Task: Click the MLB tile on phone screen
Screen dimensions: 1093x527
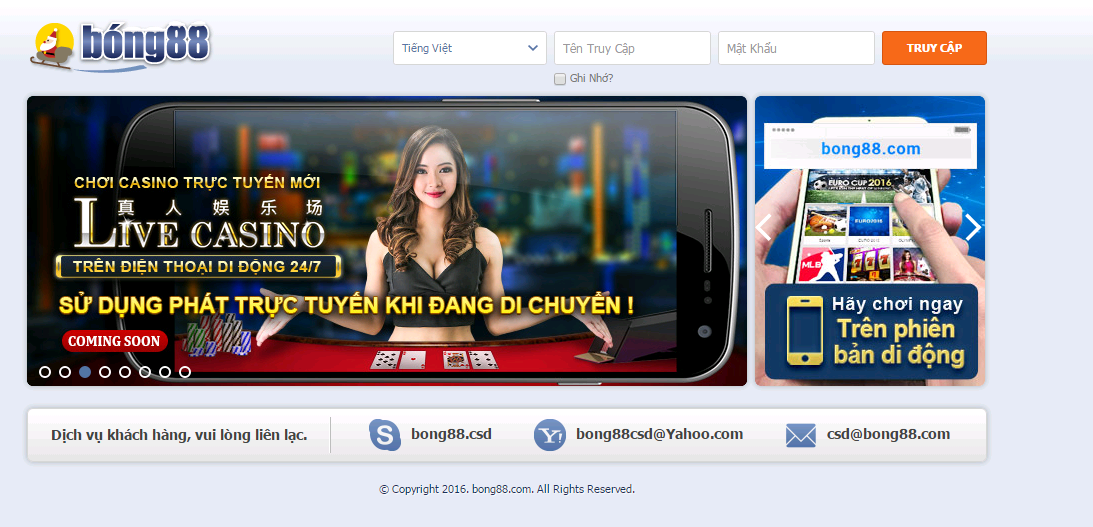Action: (821, 265)
